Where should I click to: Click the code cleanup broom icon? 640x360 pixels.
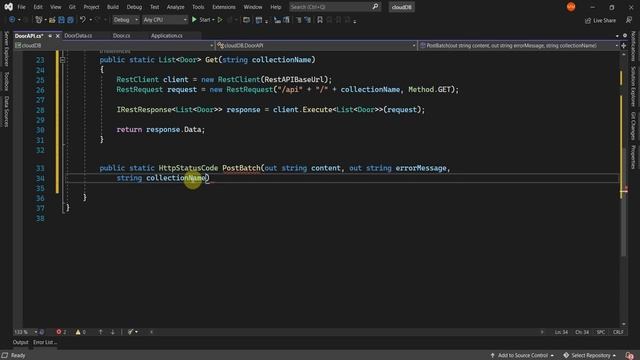point(130,332)
